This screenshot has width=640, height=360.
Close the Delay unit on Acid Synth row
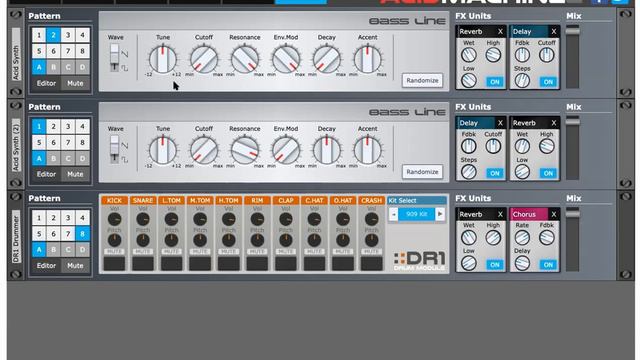coord(553,31)
